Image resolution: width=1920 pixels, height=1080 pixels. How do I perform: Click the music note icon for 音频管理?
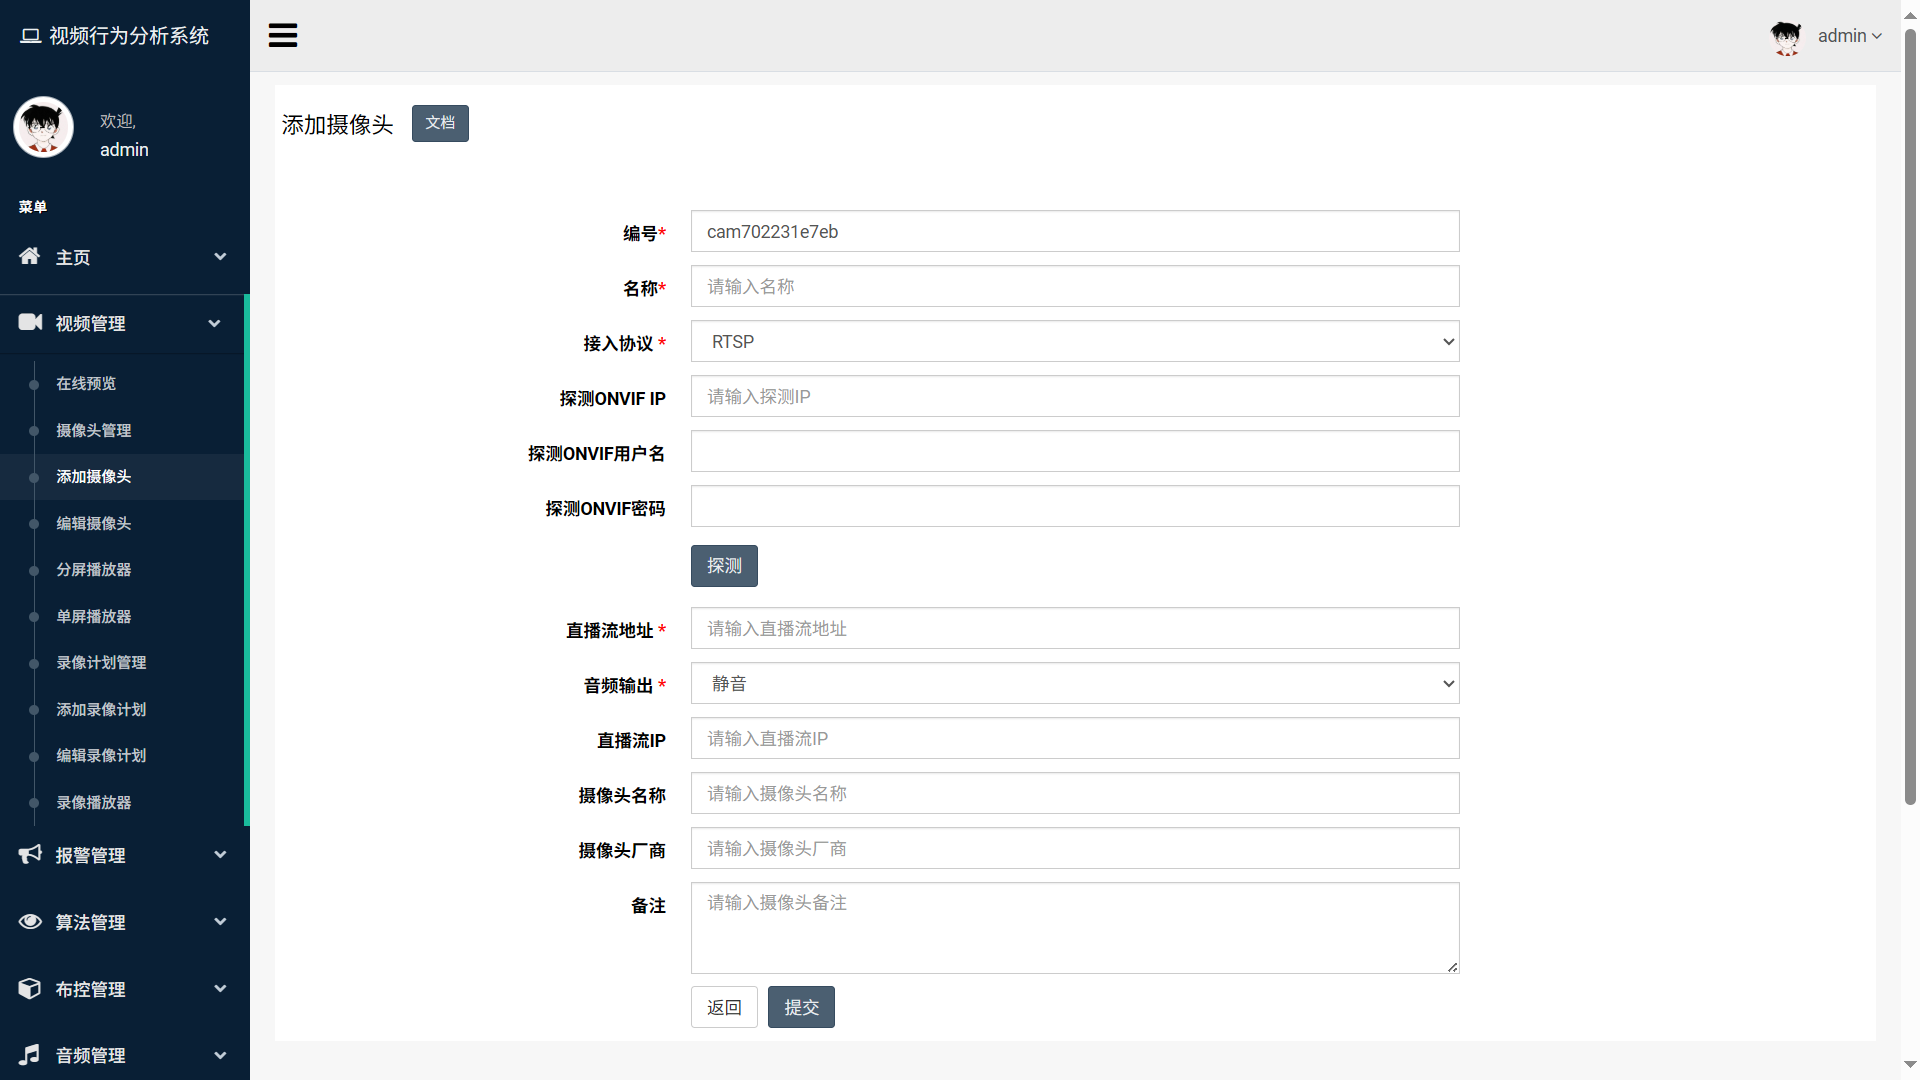click(x=30, y=1054)
